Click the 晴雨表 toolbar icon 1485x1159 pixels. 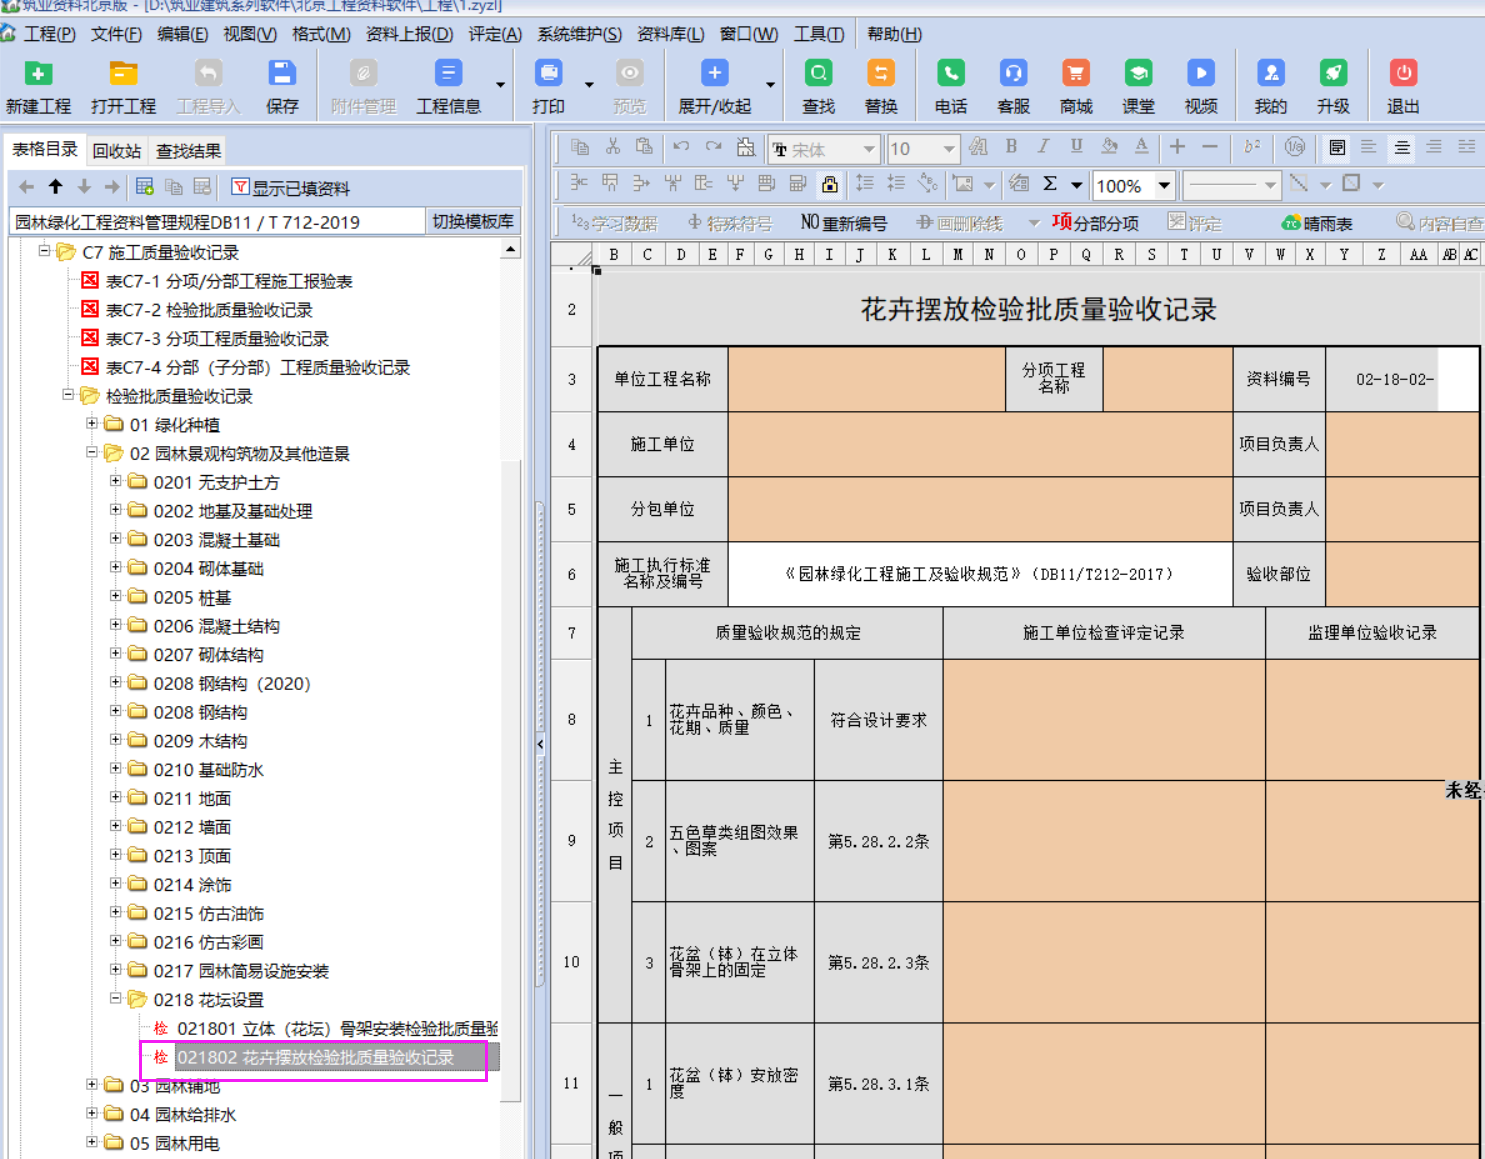click(x=1317, y=223)
